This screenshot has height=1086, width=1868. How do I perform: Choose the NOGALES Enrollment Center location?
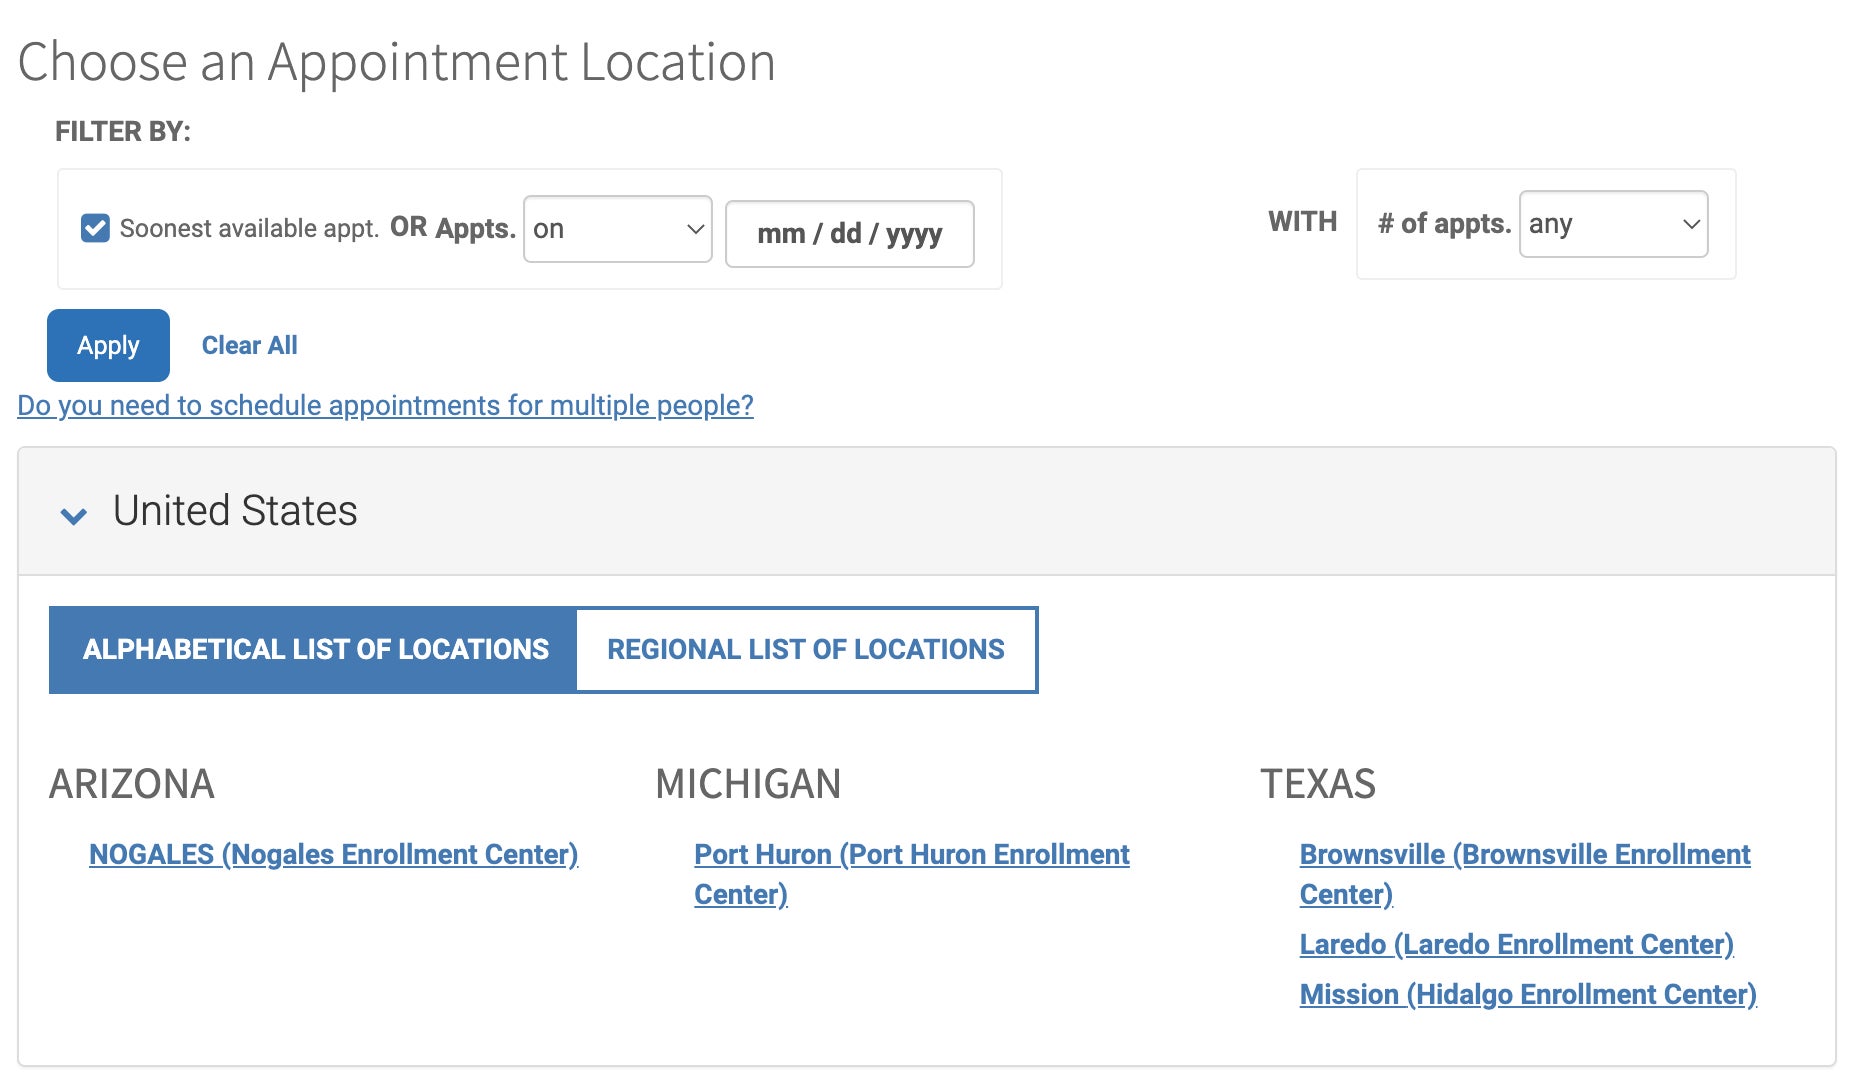point(333,855)
